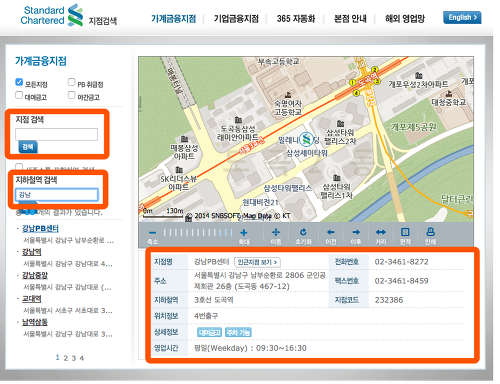
Task: Open the 365 자동화 menu tab
Action: click(296, 19)
